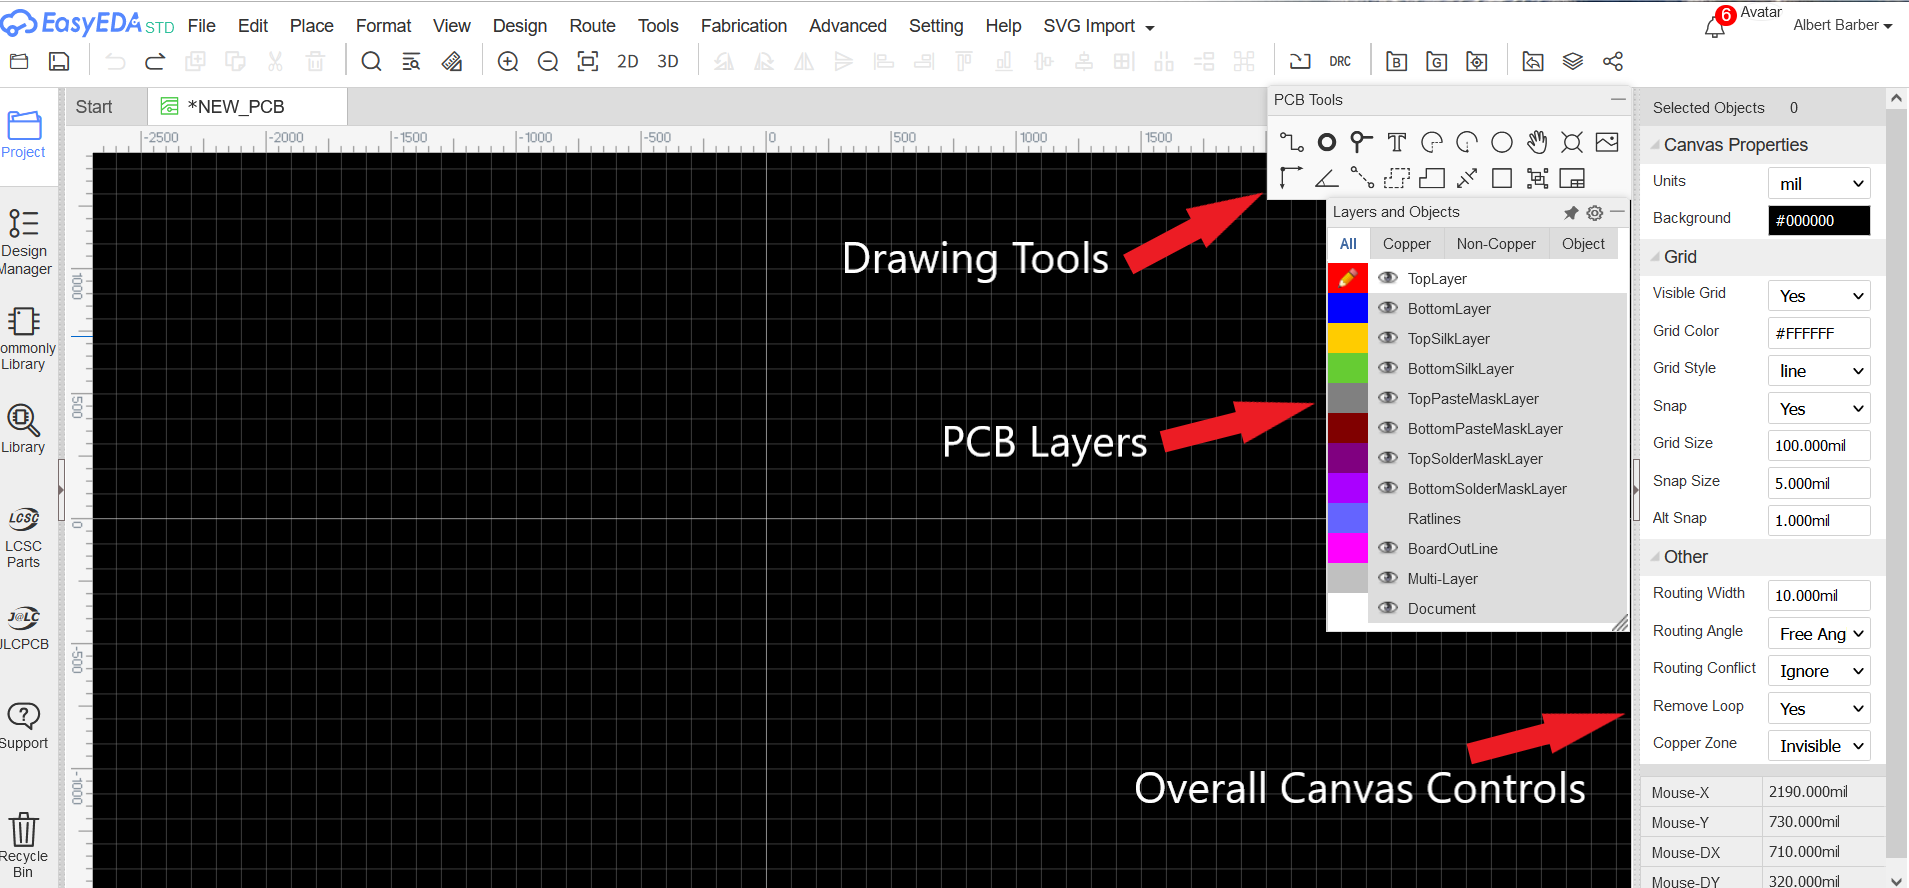Select the Connect Pad to Pad tool
Image resolution: width=1909 pixels, height=888 pixels.
click(x=1361, y=178)
